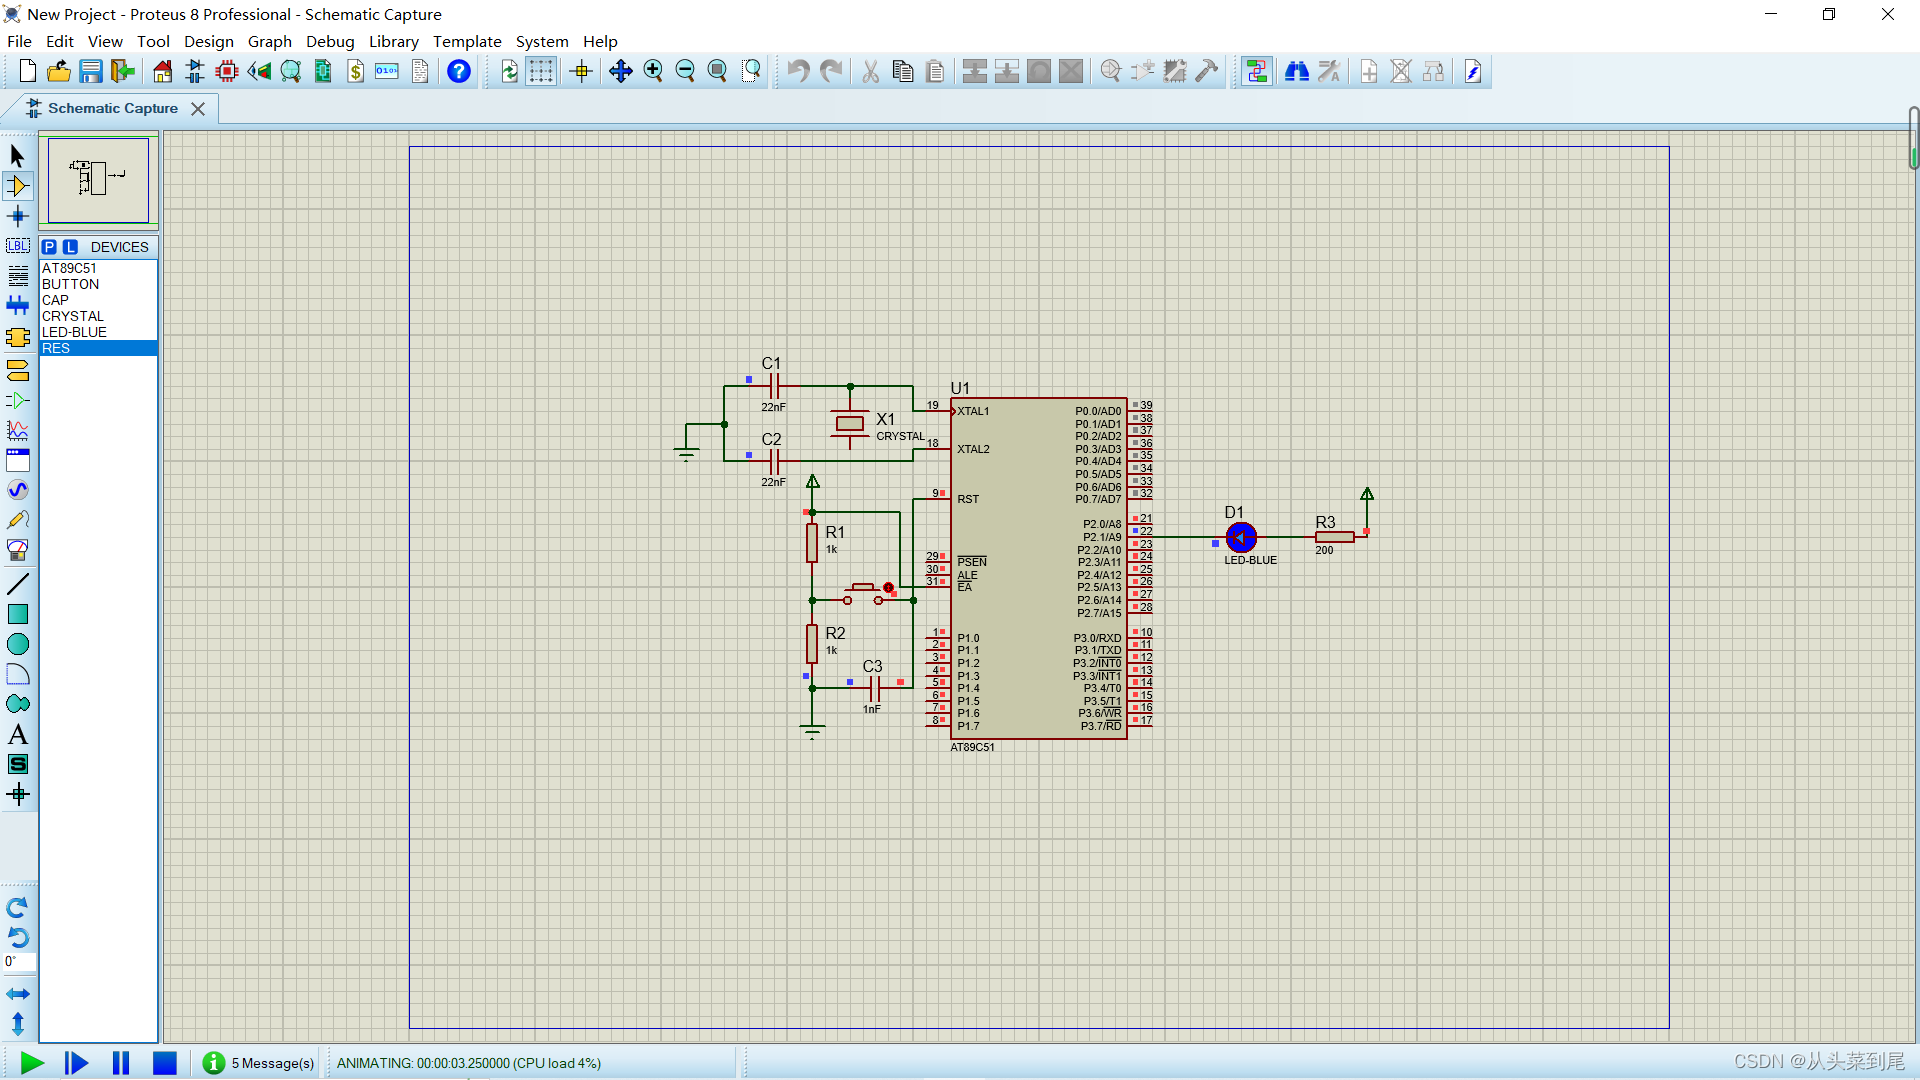Switch to the Schematic Capture tab
1920x1080 pixels.
pyautogui.click(x=112, y=108)
